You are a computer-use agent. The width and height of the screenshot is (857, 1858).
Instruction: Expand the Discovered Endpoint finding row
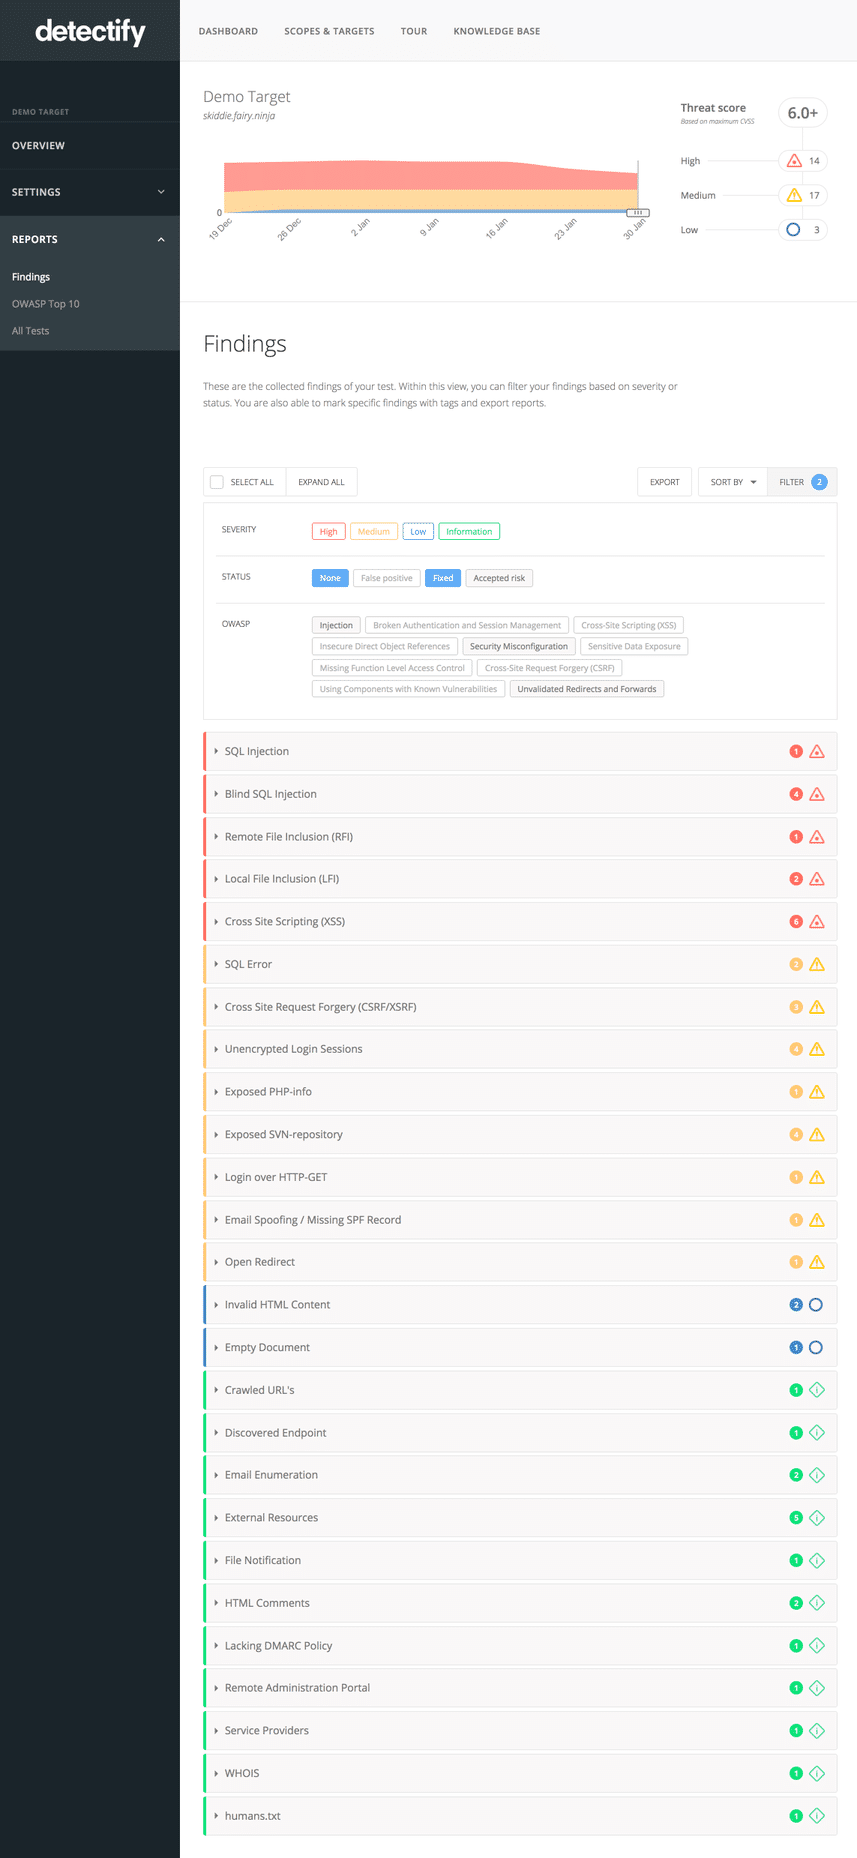[520, 1433]
